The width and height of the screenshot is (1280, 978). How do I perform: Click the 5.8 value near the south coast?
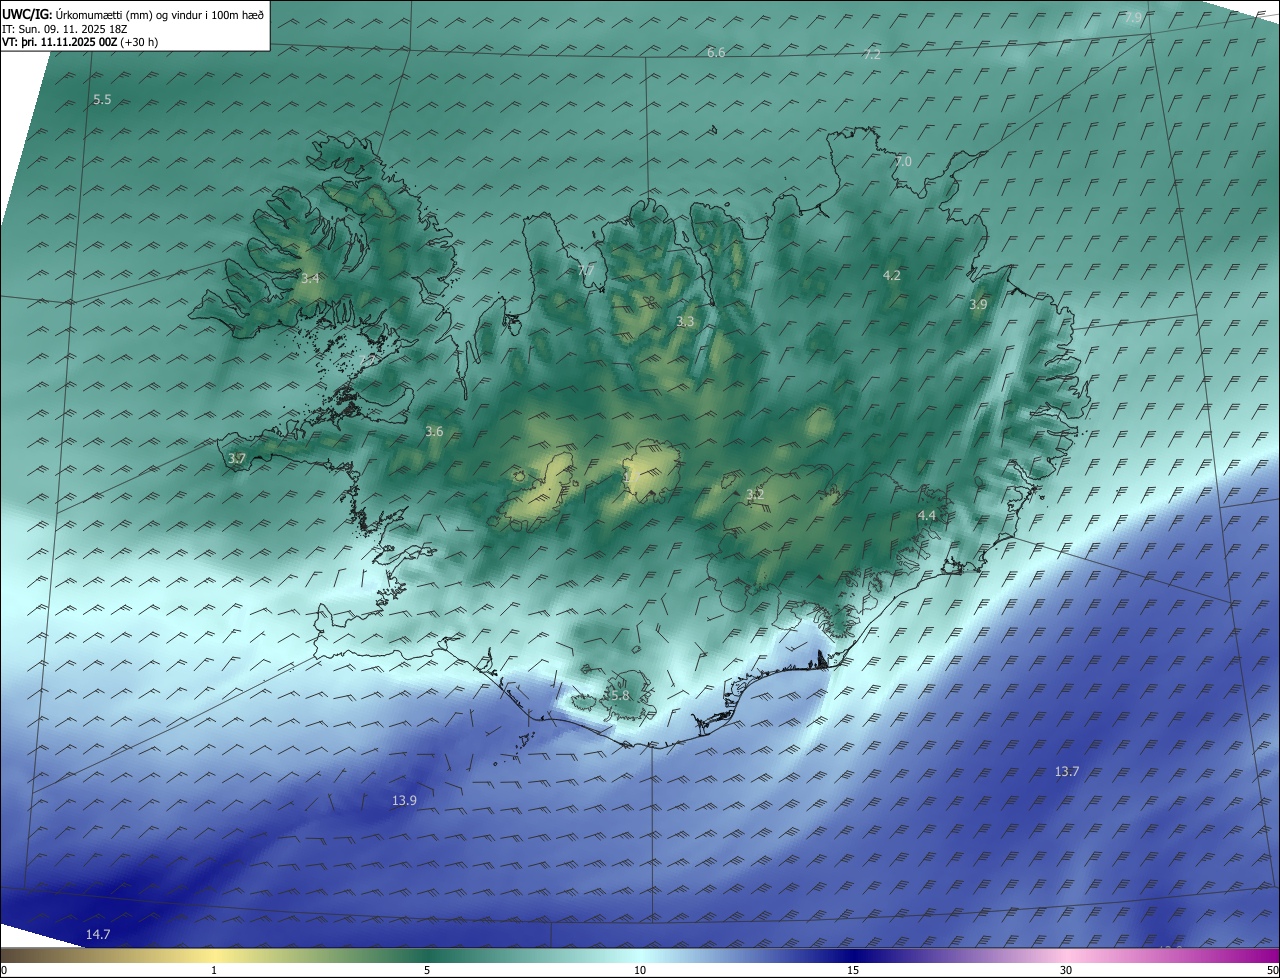[619, 695]
